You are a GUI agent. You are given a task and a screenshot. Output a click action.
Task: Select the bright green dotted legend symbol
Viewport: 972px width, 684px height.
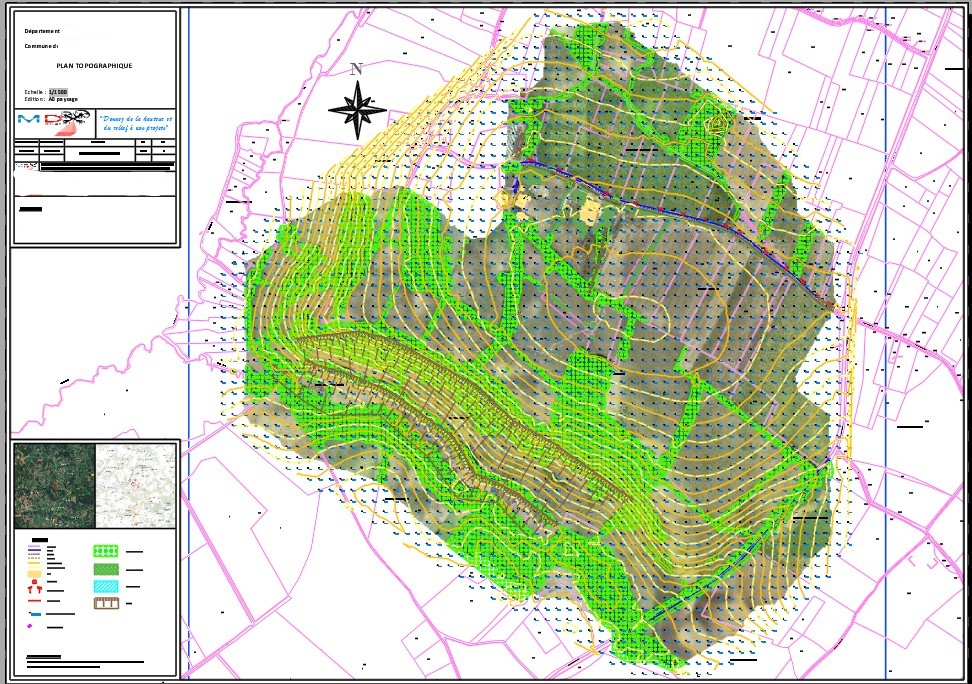tap(107, 551)
